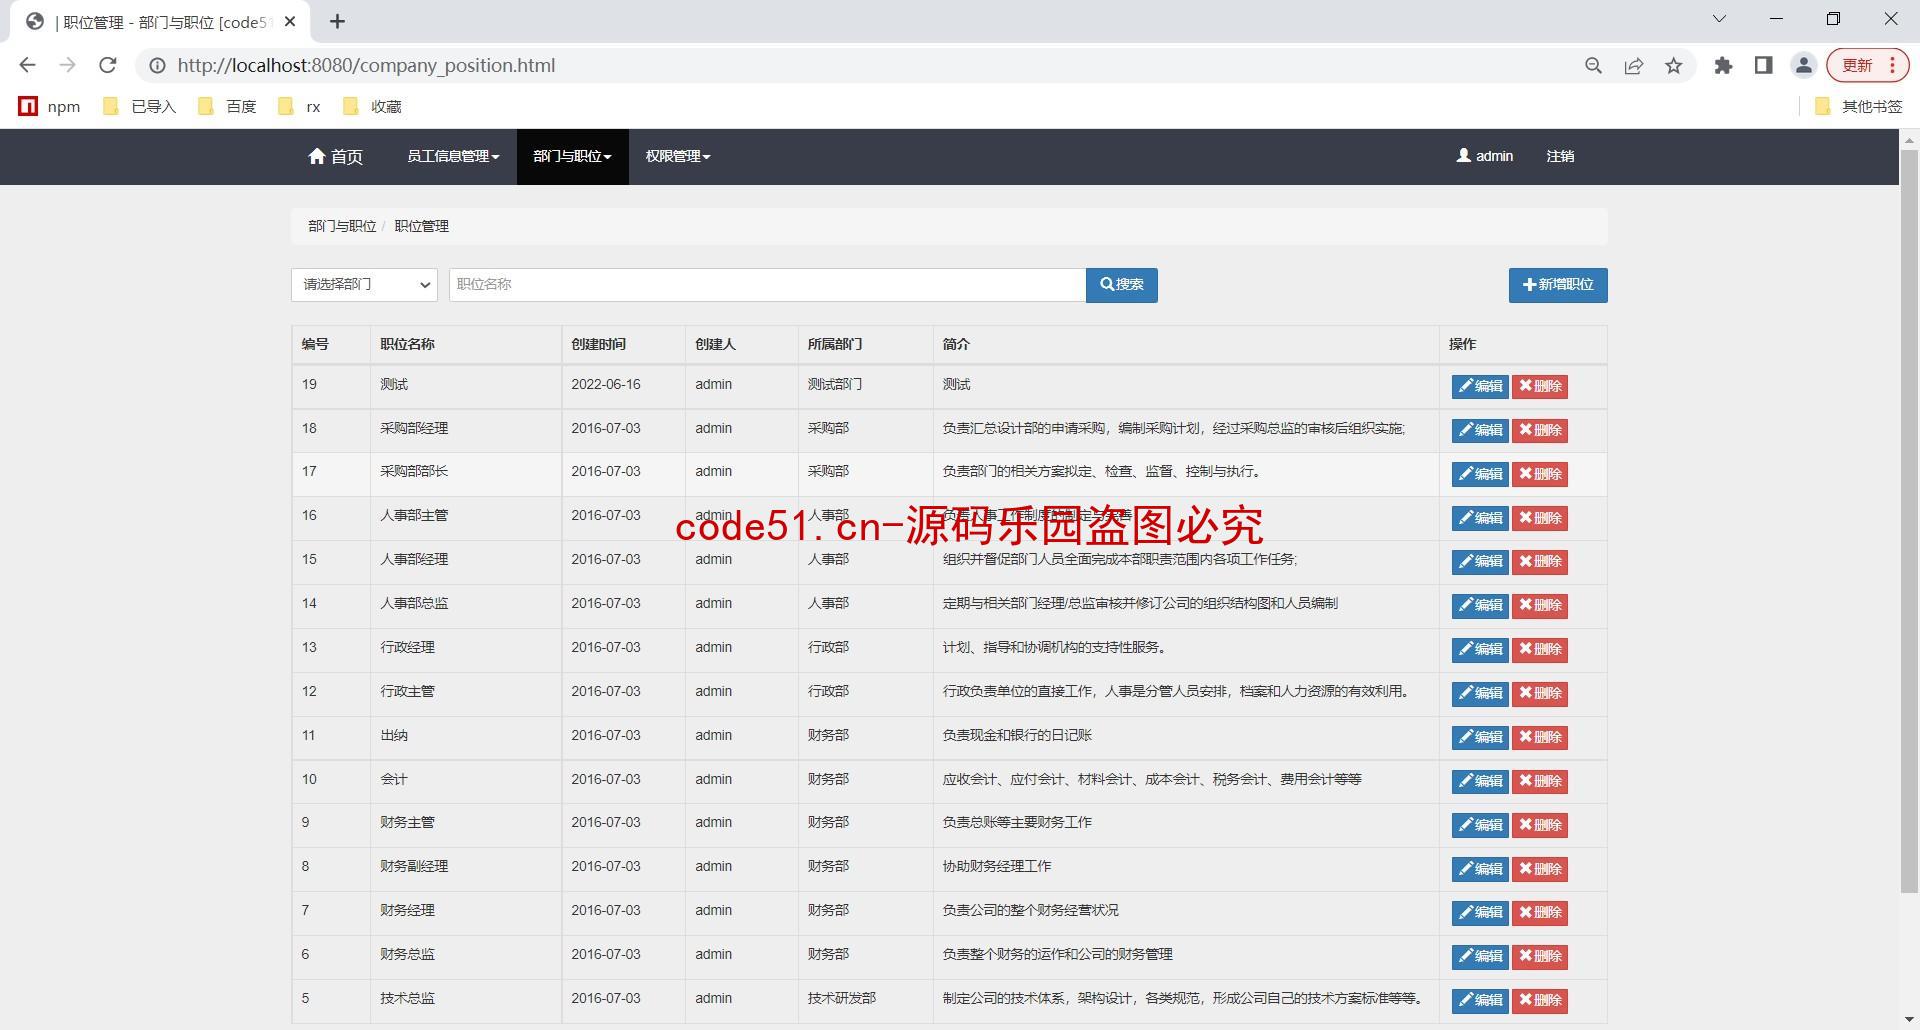
Task: Delete the 人事部主管 position
Action: (1540, 518)
